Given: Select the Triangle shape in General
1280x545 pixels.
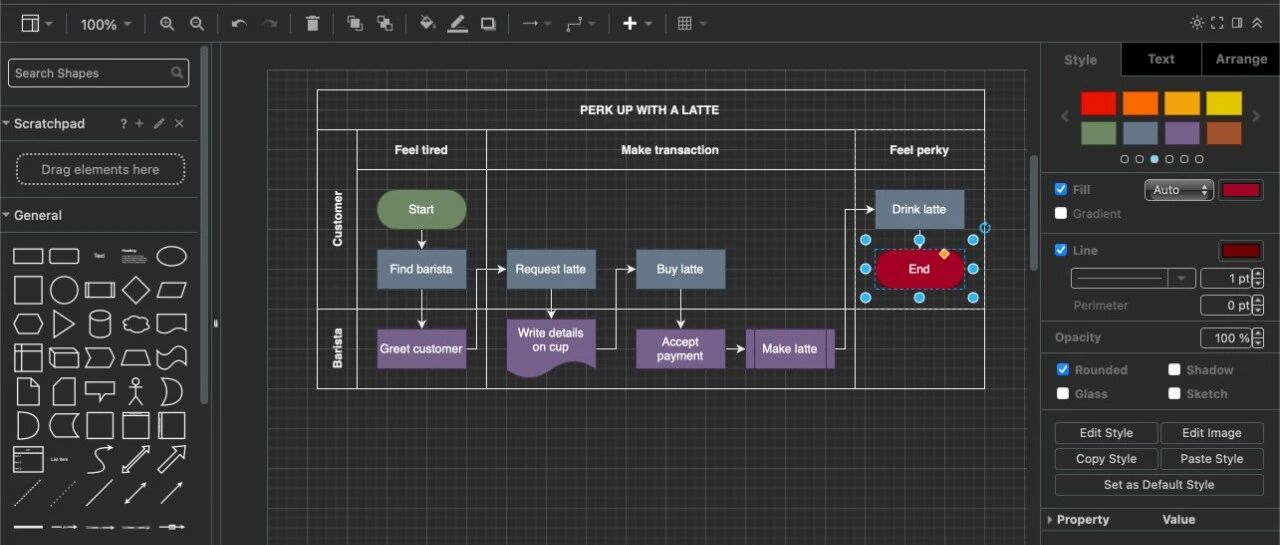Looking at the screenshot, I should pyautogui.click(x=64, y=324).
